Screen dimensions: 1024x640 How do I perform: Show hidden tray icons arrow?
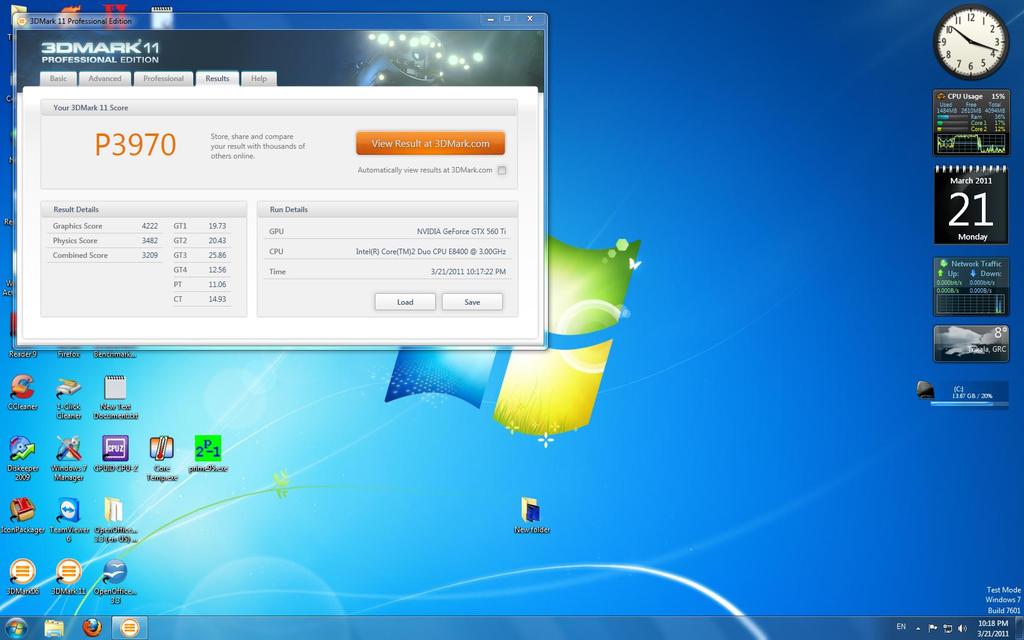[x=918, y=628]
